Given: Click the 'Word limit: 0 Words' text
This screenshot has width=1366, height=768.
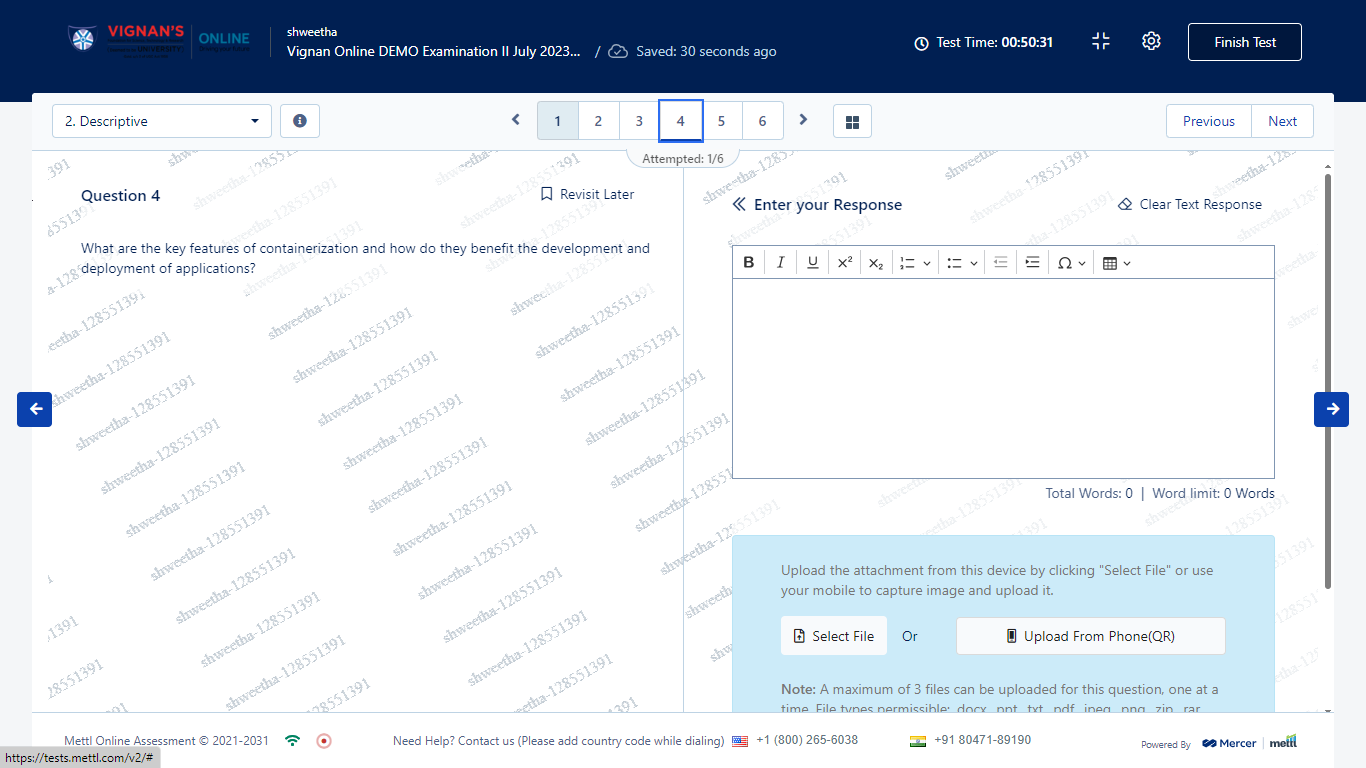Looking at the screenshot, I should (x=1214, y=493).
